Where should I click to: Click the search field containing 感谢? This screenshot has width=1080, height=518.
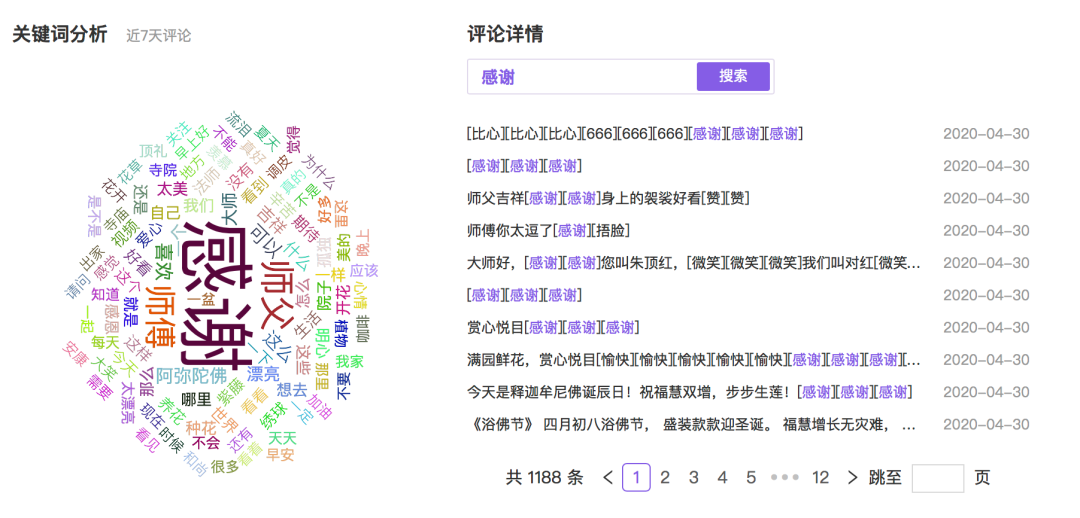click(582, 77)
